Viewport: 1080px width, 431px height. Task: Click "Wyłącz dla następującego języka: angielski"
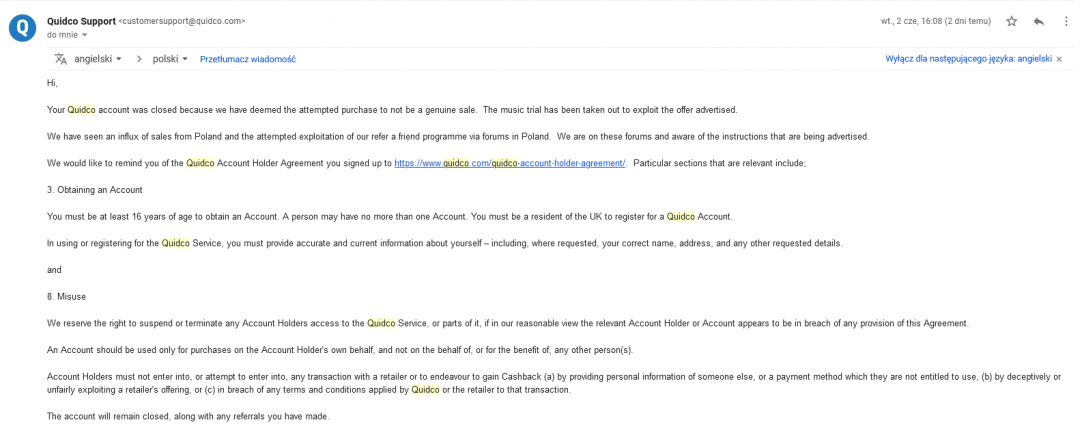pyautogui.click(x=968, y=59)
